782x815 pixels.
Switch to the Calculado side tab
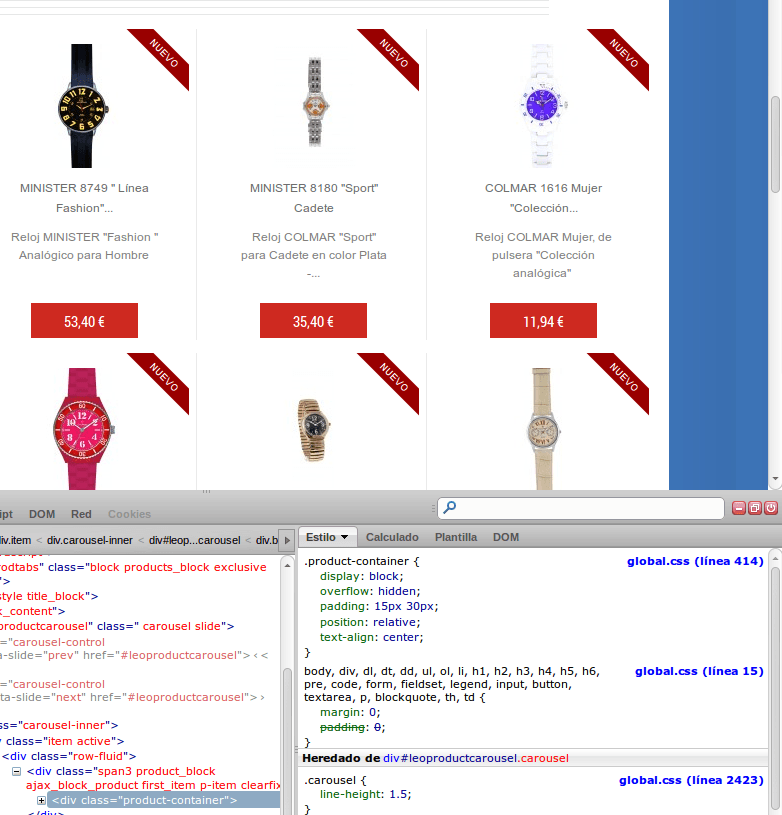[x=392, y=537]
